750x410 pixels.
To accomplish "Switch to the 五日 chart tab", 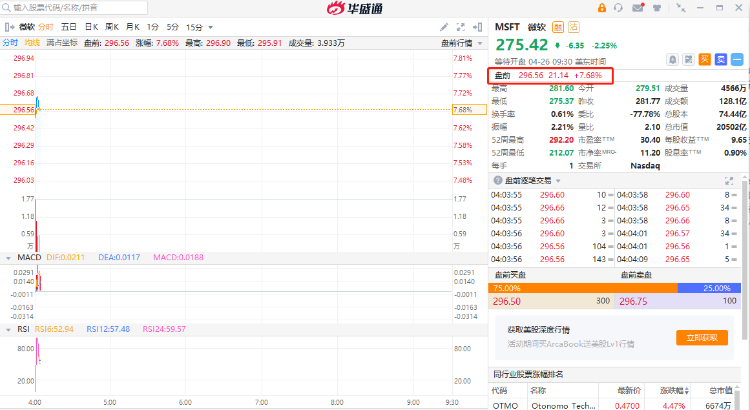I will 69,27.
